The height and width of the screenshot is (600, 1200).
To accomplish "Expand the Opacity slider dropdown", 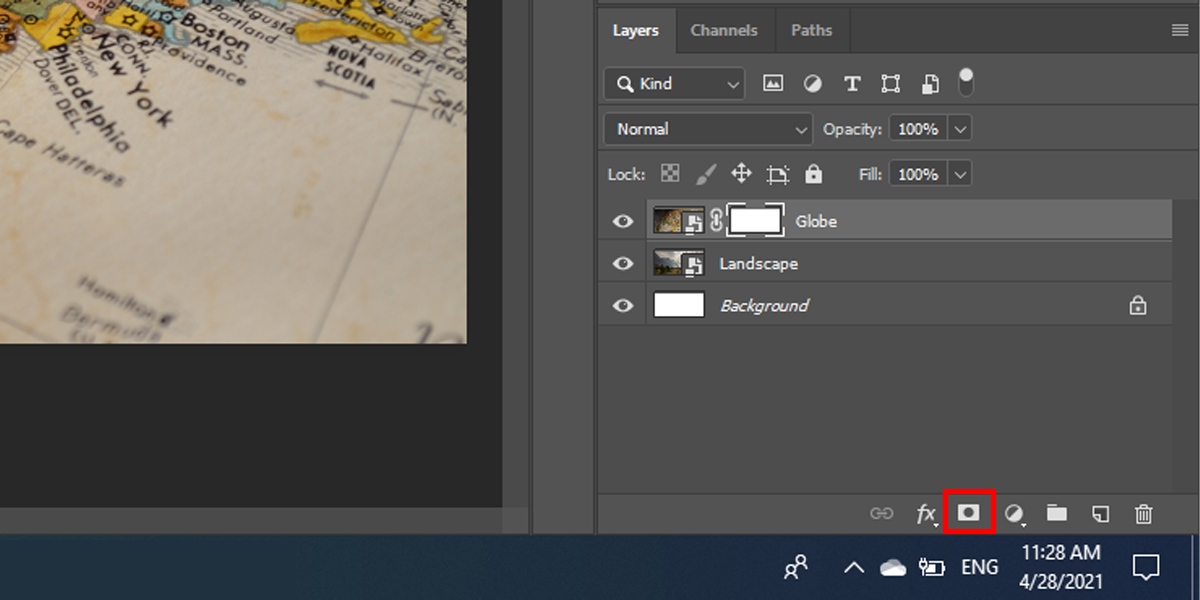I will click(961, 129).
